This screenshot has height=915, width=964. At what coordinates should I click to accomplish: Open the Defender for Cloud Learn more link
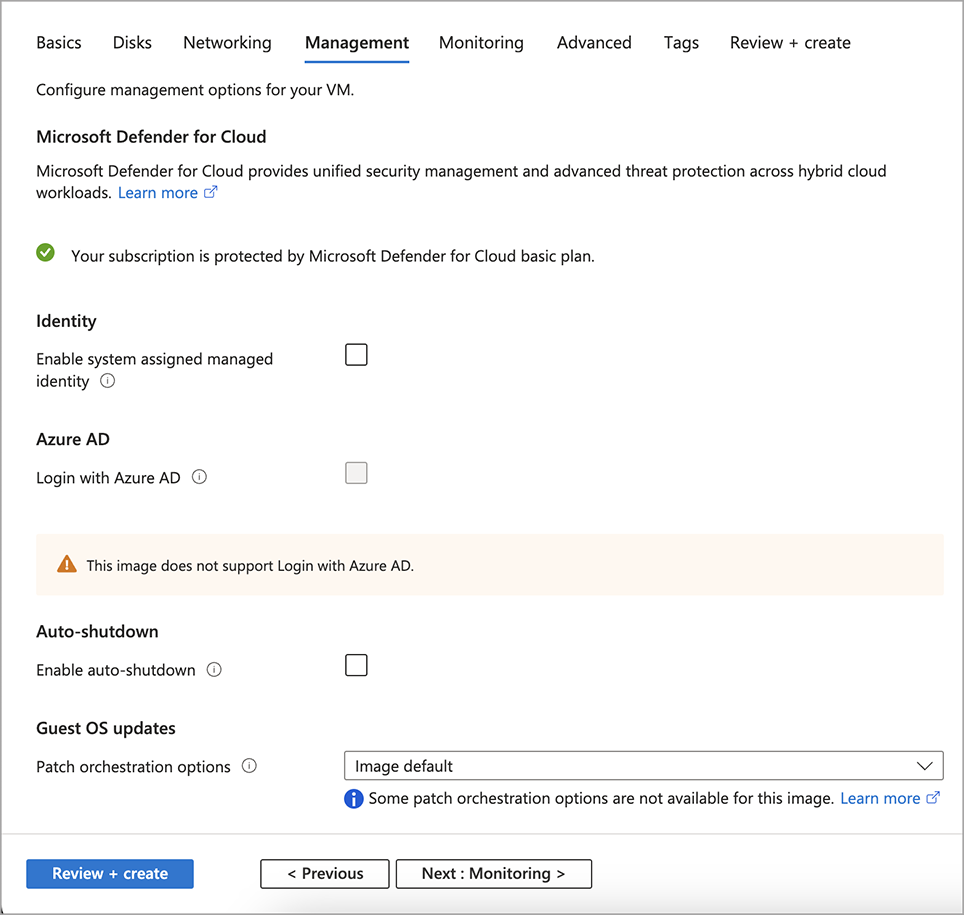(x=157, y=192)
